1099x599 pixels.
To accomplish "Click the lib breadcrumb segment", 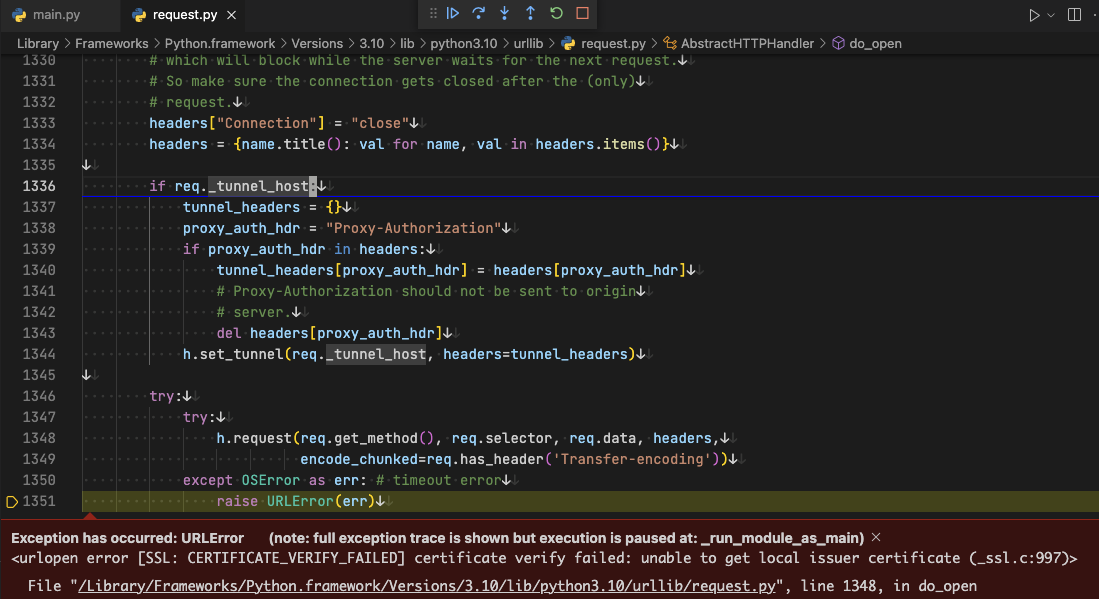I will click(407, 43).
